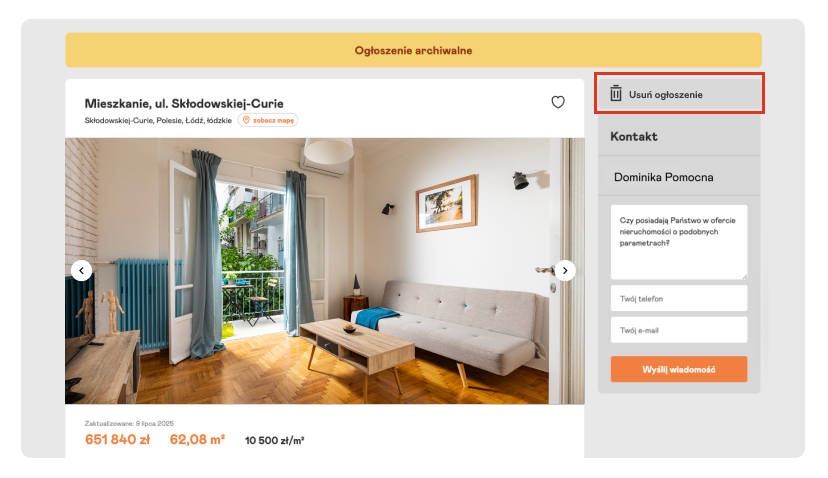The image size is (828, 478).
Task: Click into the message text area
Action: click(679, 242)
